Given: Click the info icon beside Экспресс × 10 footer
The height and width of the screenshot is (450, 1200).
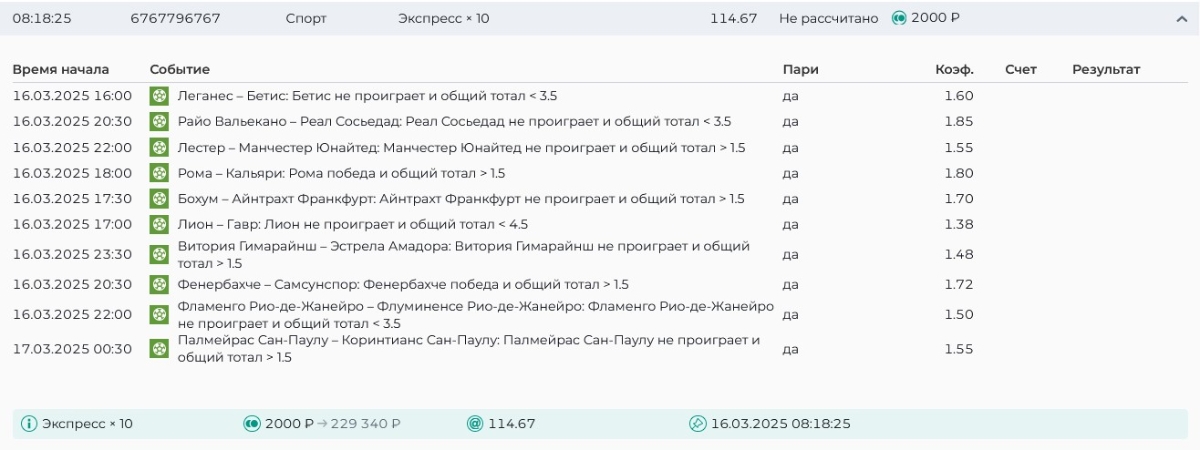Looking at the screenshot, I should pyautogui.click(x=28, y=424).
